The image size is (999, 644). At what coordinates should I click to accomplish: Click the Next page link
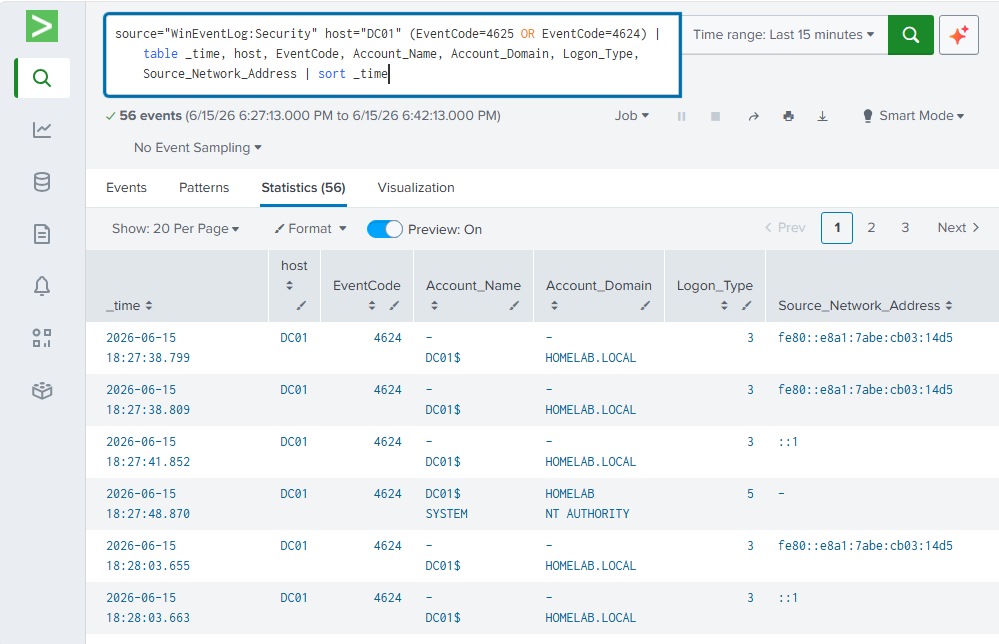pyautogui.click(x=958, y=228)
